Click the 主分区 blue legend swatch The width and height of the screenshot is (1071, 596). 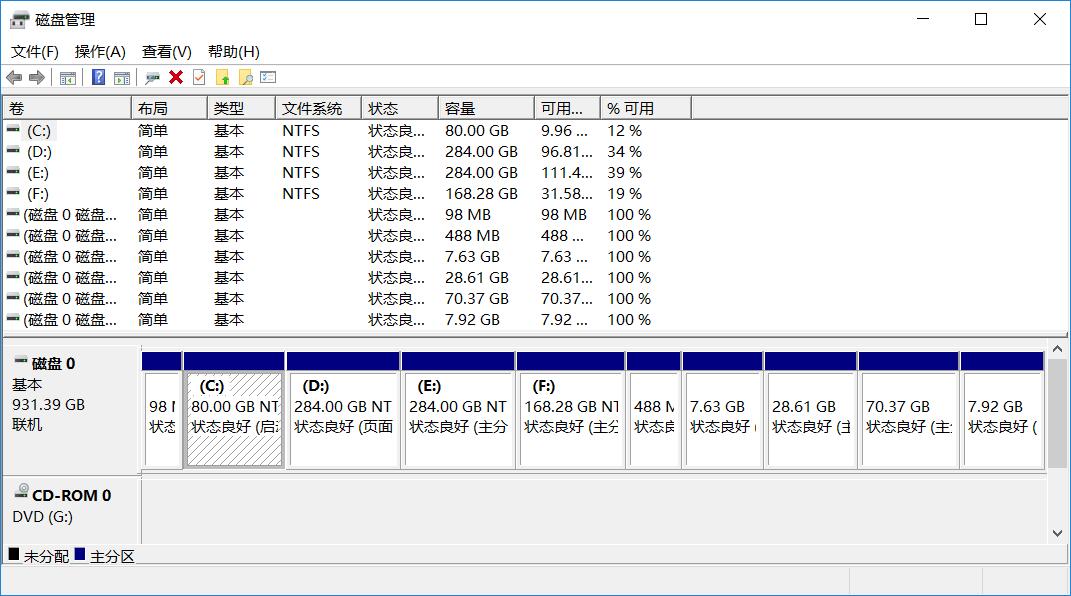click(80, 554)
